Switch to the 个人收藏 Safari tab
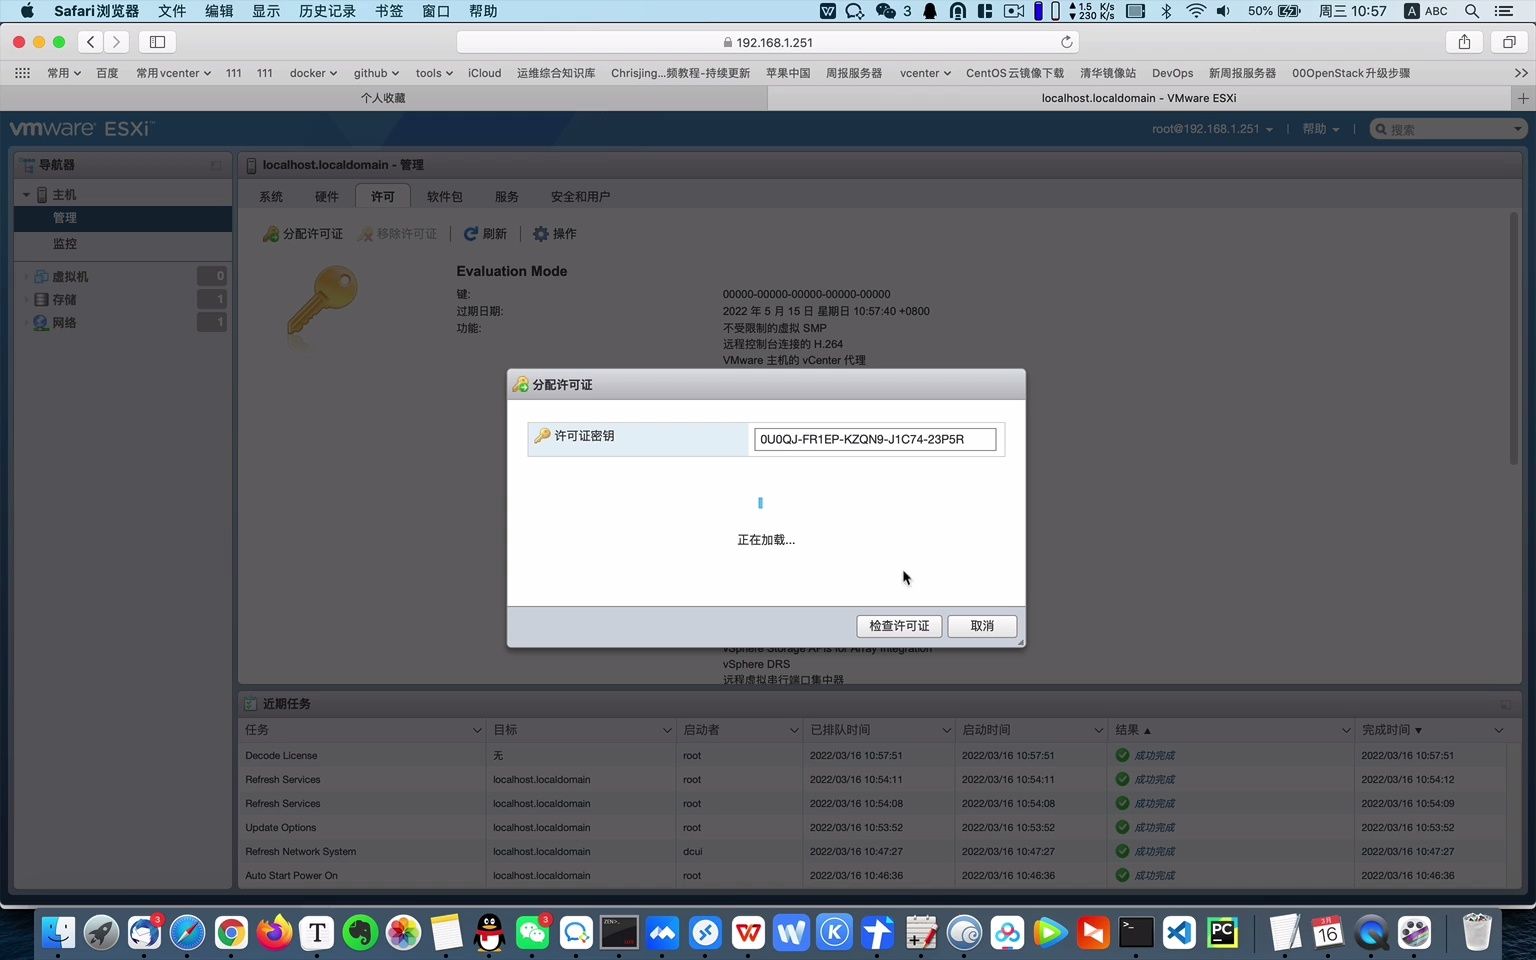The width and height of the screenshot is (1536, 960). pos(383,98)
